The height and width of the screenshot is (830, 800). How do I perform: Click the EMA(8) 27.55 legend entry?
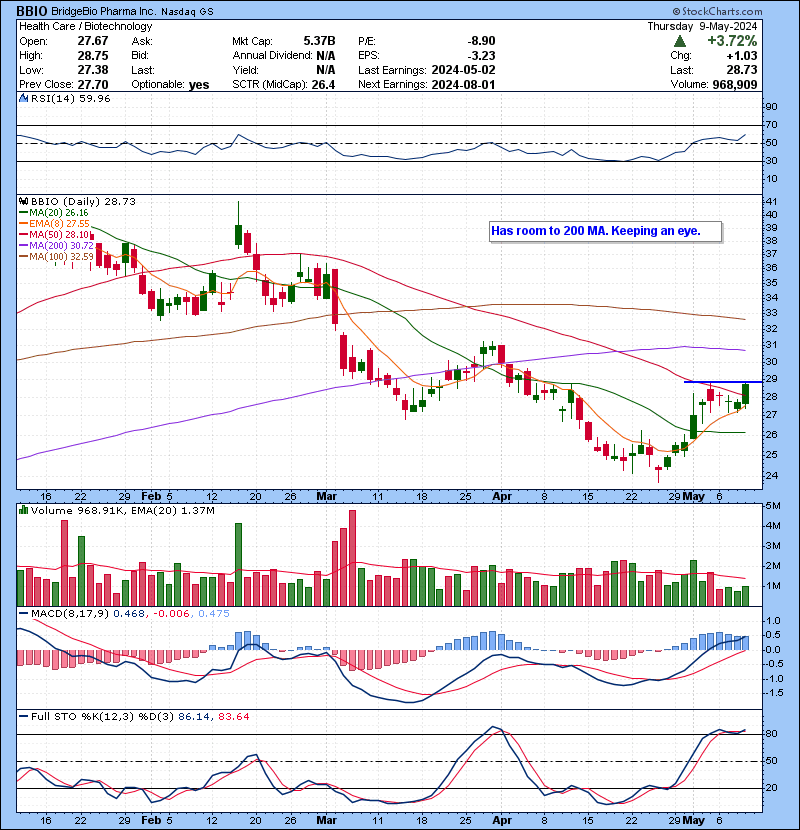[55, 223]
